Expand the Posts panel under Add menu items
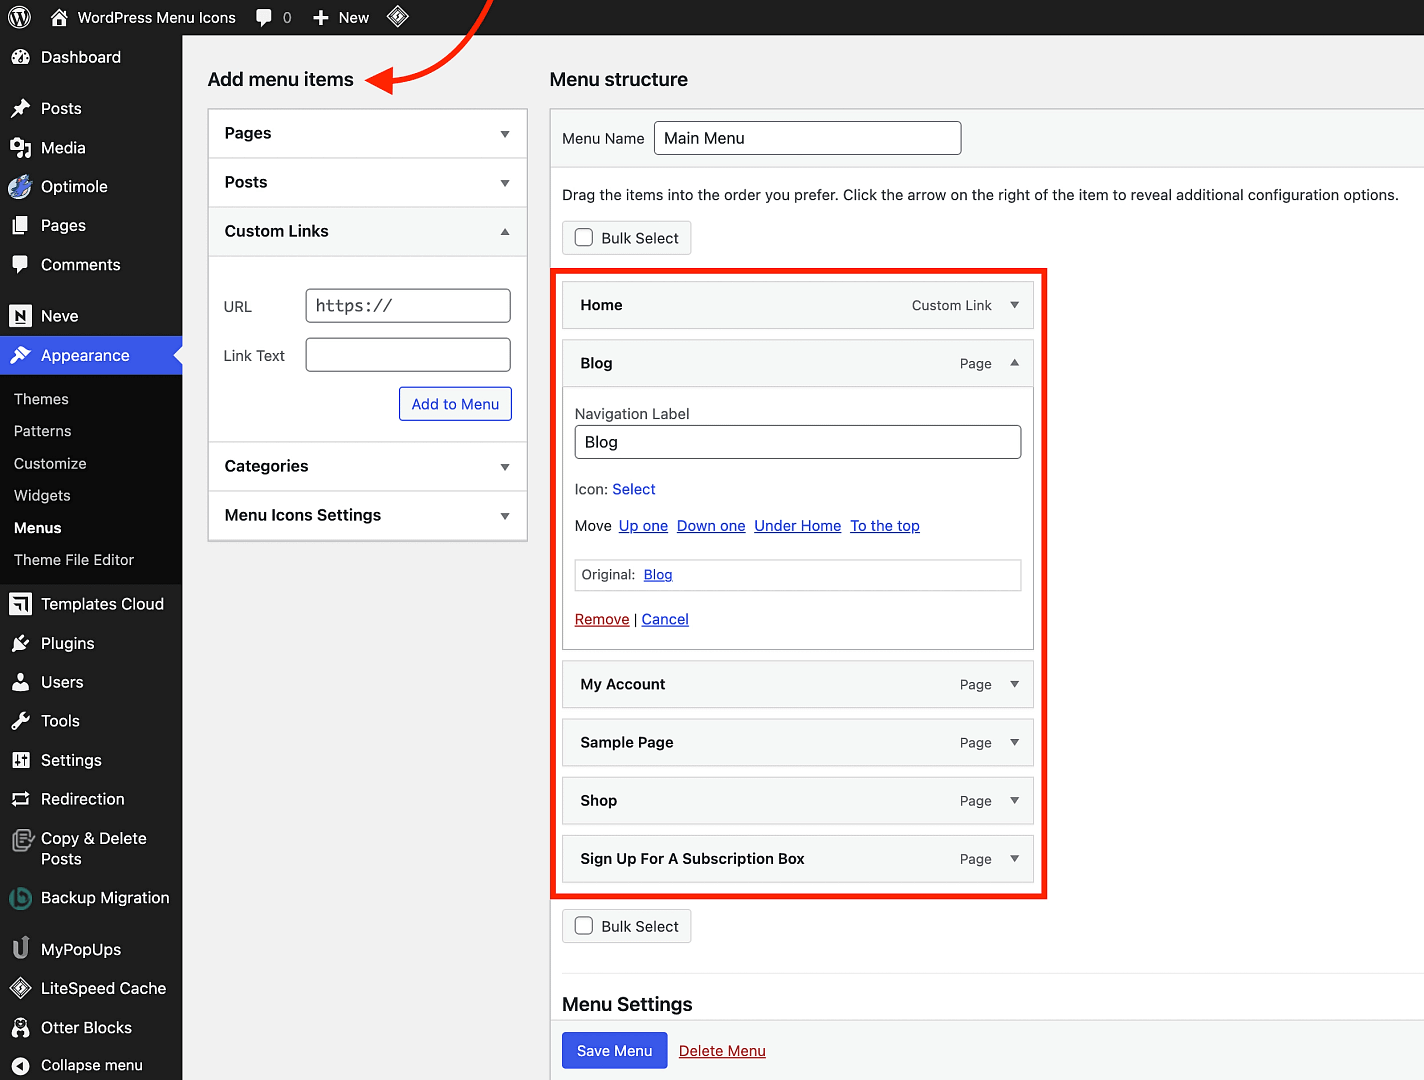This screenshot has width=1424, height=1080. 505,183
